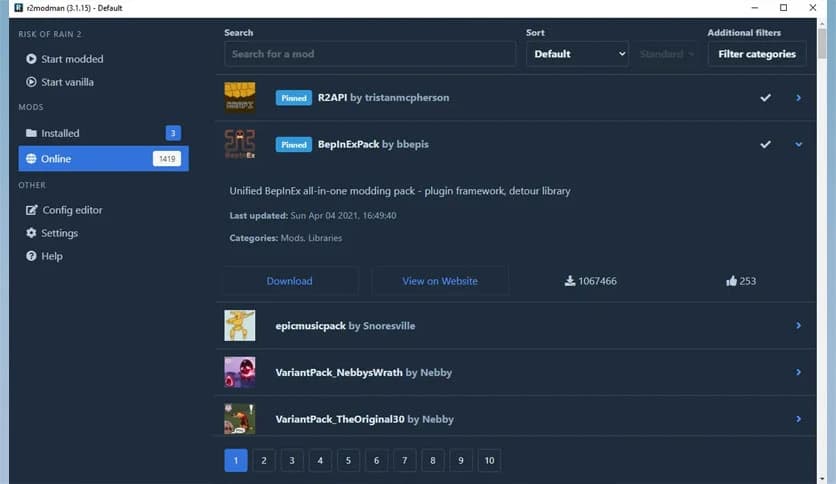Click the "VariantPack_TheOriginal30 by Nebby" title
Image resolution: width=836 pixels, height=484 pixels.
click(x=365, y=420)
